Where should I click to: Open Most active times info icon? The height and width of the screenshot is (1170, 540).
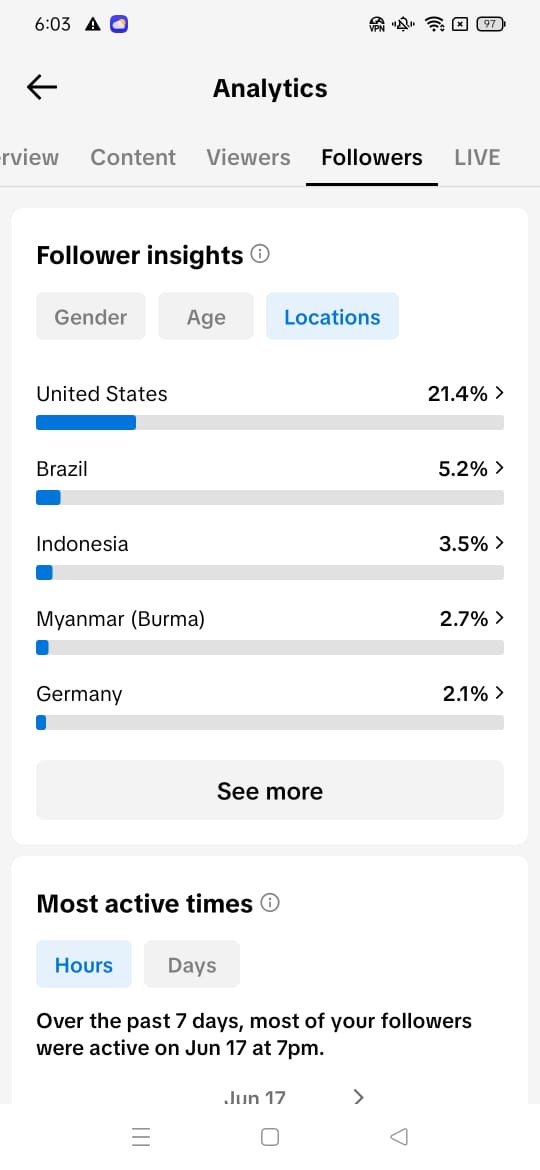click(270, 903)
